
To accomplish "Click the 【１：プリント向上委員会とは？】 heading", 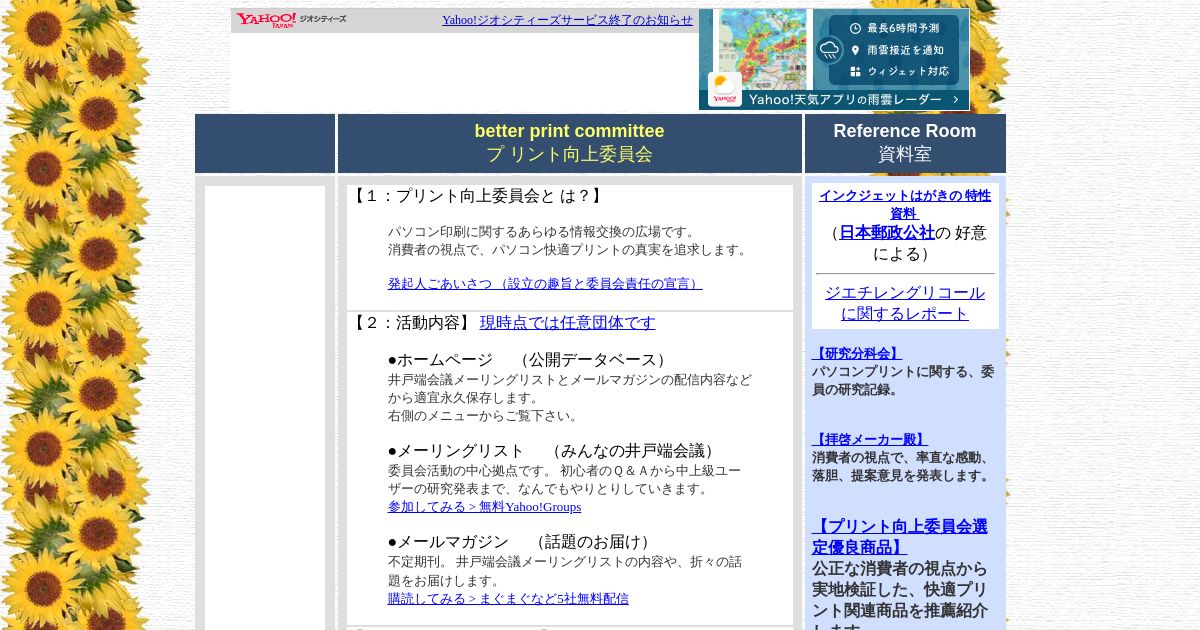I will [x=478, y=196].
